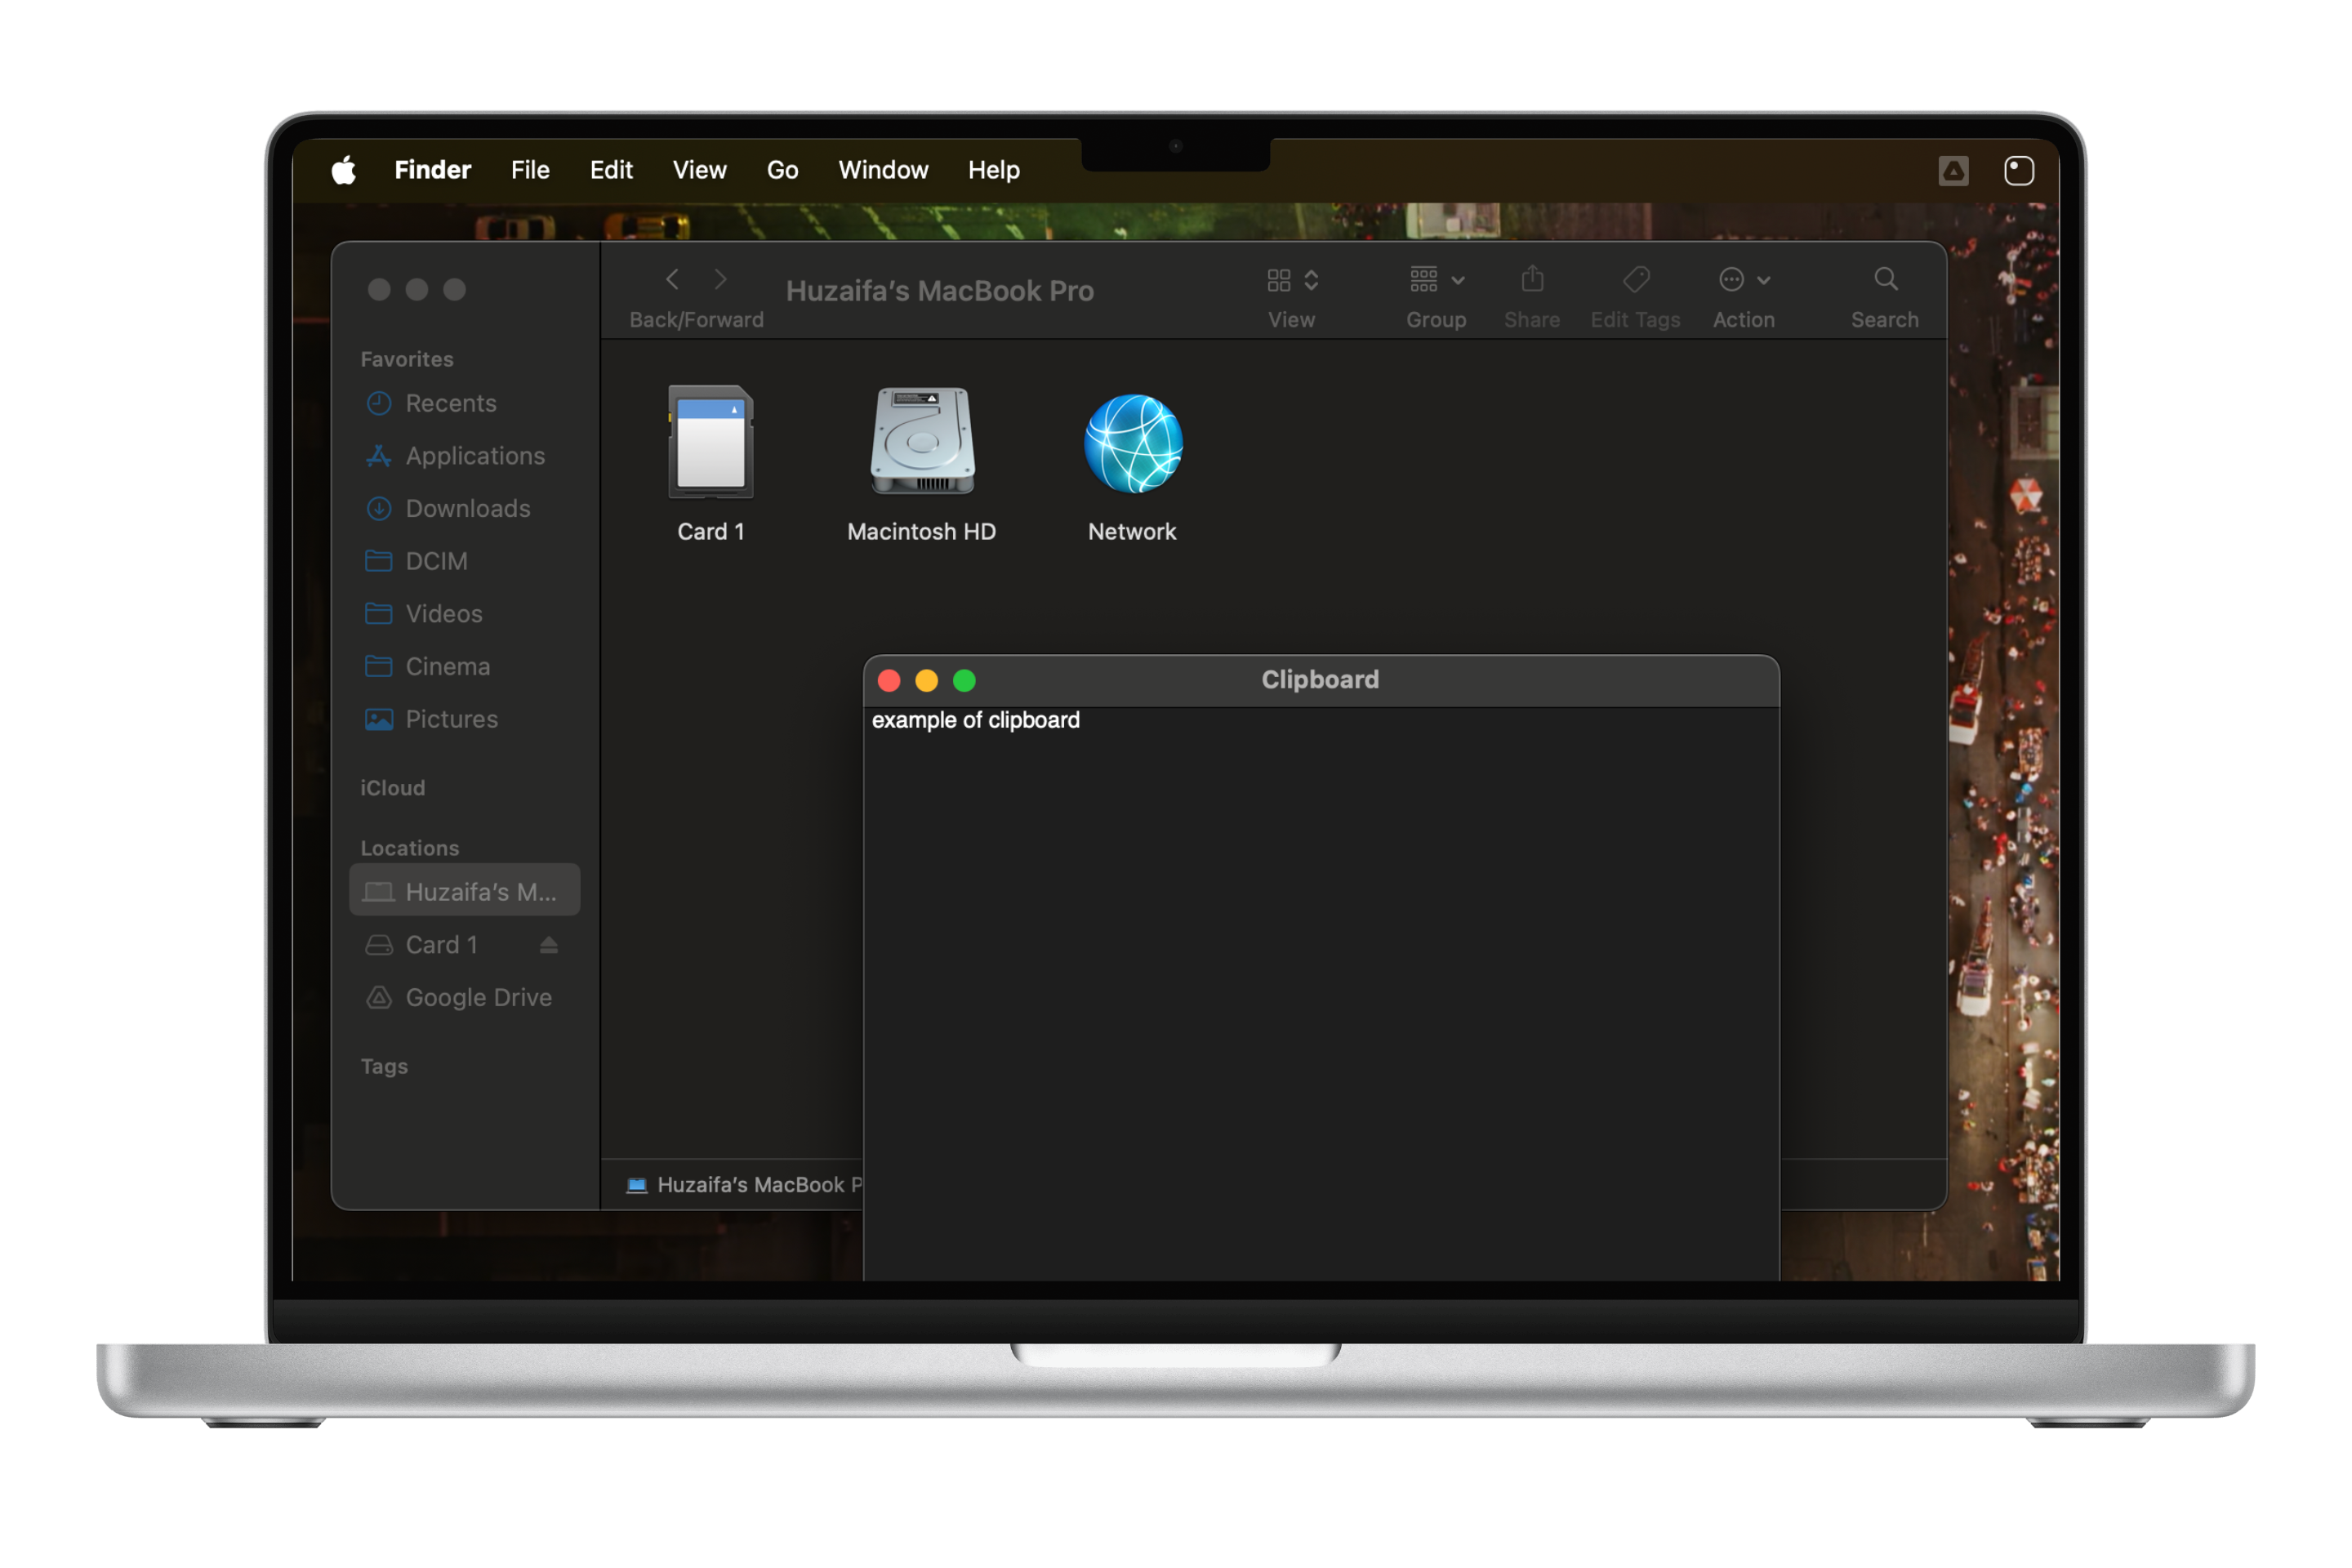Go back with the Back arrow
This screenshot has height=1568, width=2352.
tap(672, 279)
